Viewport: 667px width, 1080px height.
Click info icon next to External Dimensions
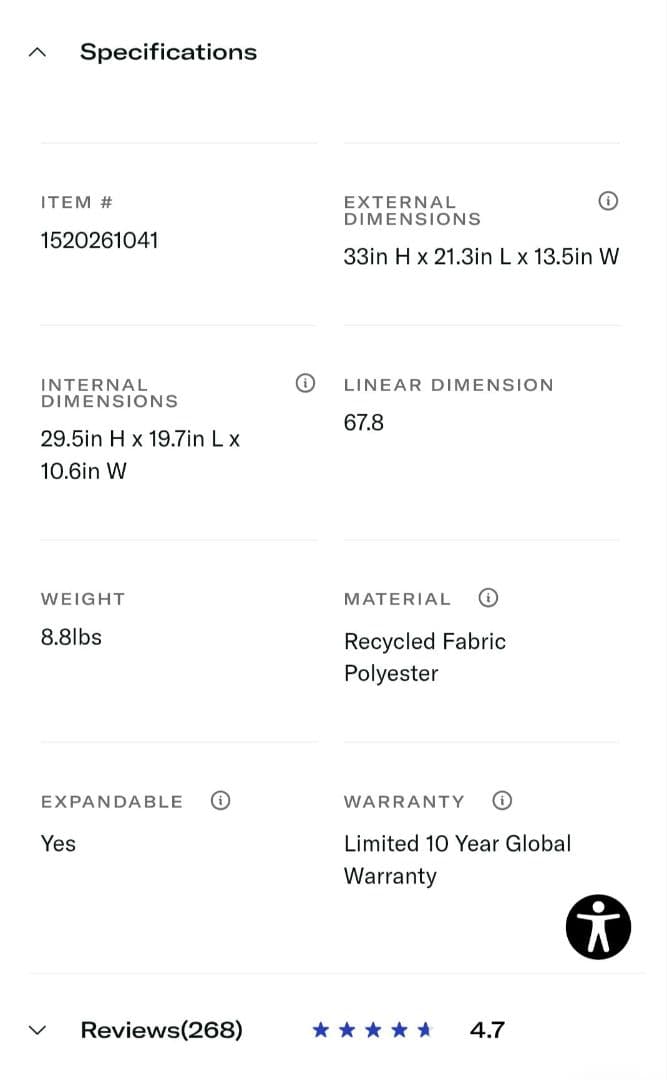[607, 201]
